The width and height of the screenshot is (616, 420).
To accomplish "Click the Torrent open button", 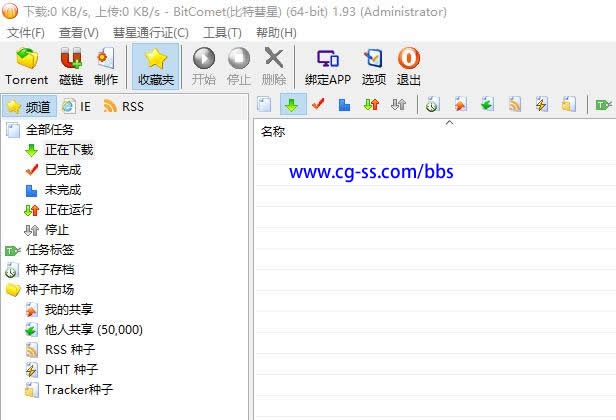I will point(27,66).
